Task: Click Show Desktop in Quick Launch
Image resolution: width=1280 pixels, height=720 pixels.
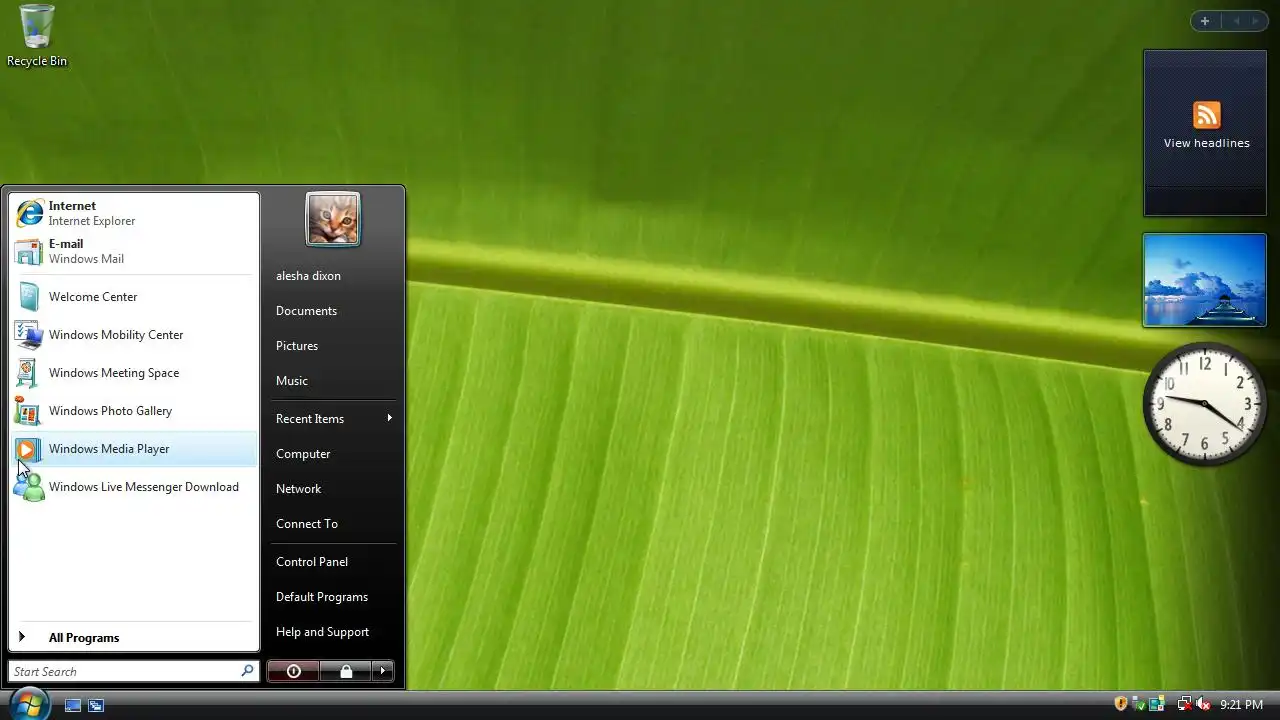Action: click(x=73, y=705)
